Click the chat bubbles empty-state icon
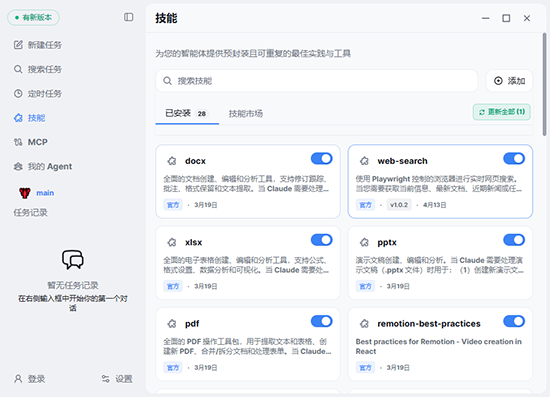The width and height of the screenshot is (550, 397). (x=73, y=260)
